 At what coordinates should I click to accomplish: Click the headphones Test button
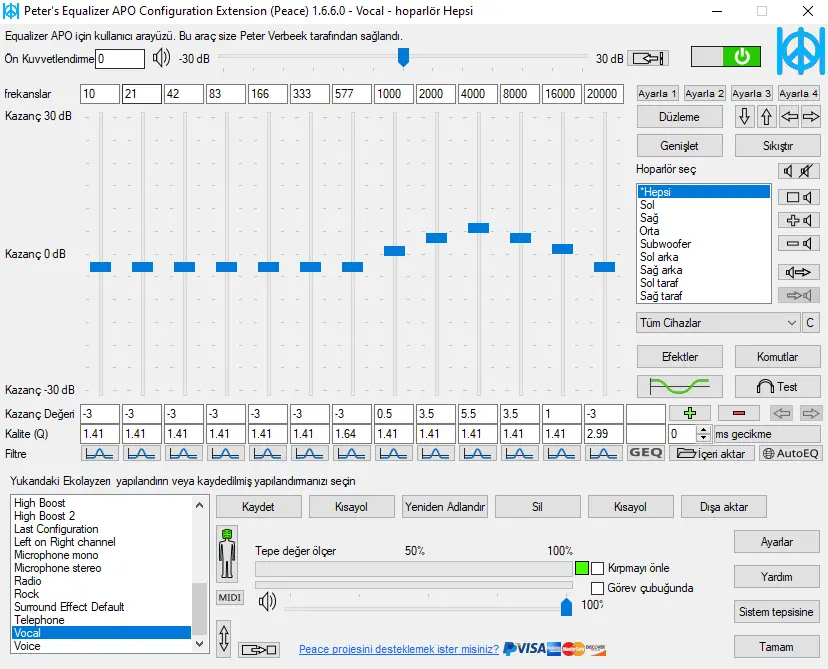click(x=777, y=387)
